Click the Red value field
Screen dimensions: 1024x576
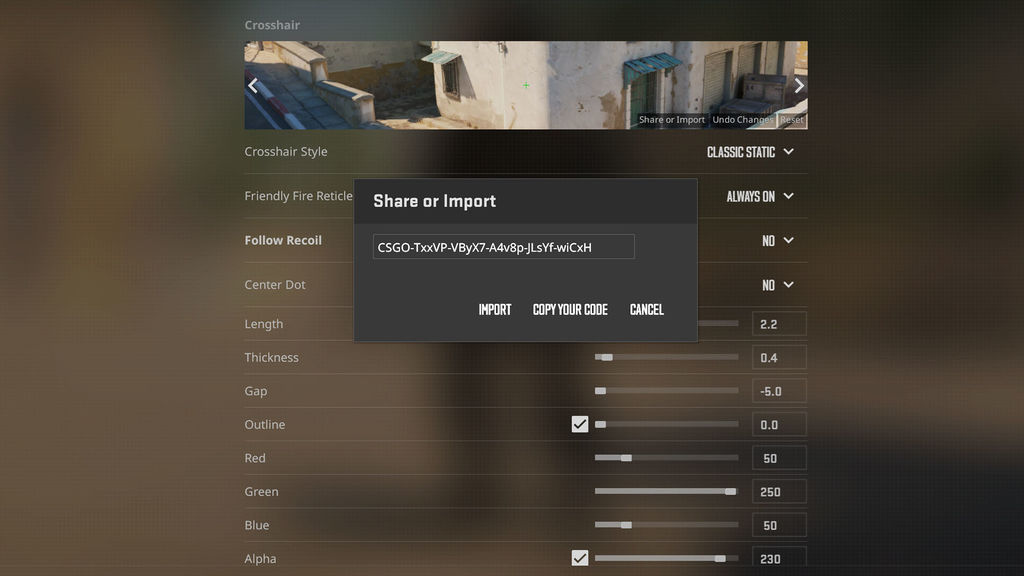pos(779,458)
